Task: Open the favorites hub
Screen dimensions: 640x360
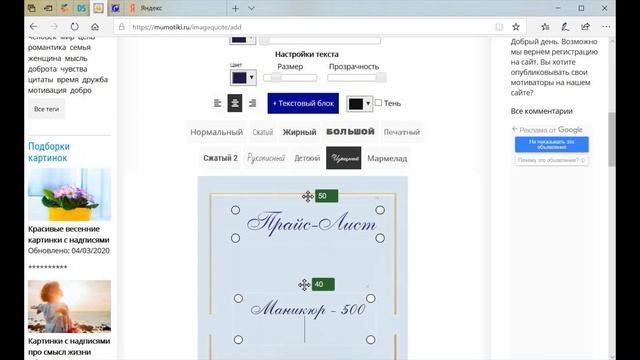Action: [x=545, y=27]
